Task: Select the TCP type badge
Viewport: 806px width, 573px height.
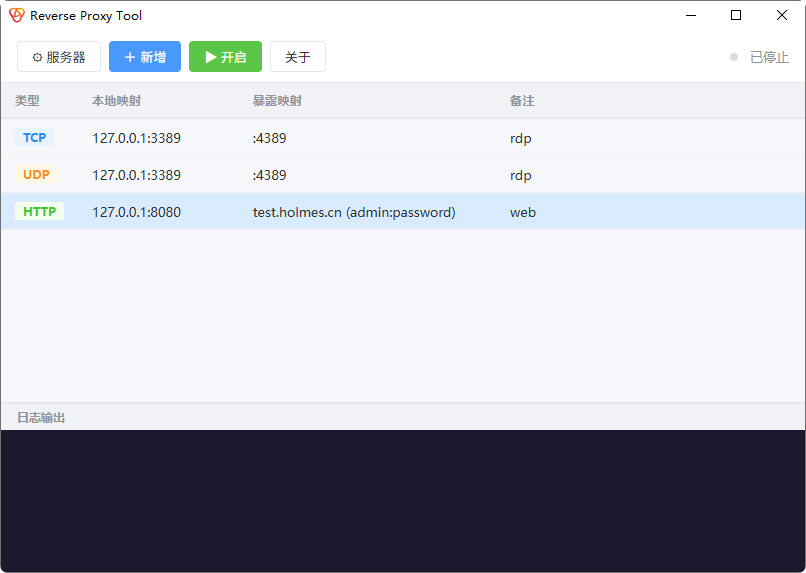Action: click(x=34, y=138)
